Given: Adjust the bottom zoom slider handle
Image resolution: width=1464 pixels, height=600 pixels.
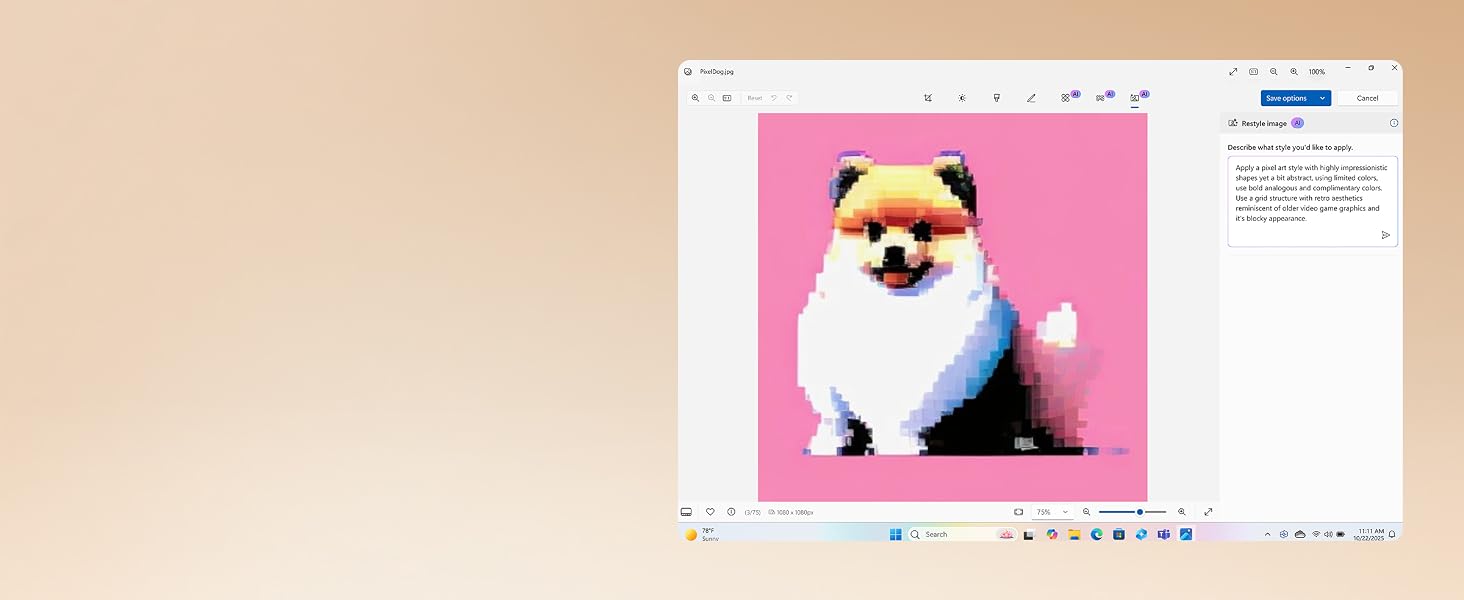Looking at the screenshot, I should click(1140, 512).
